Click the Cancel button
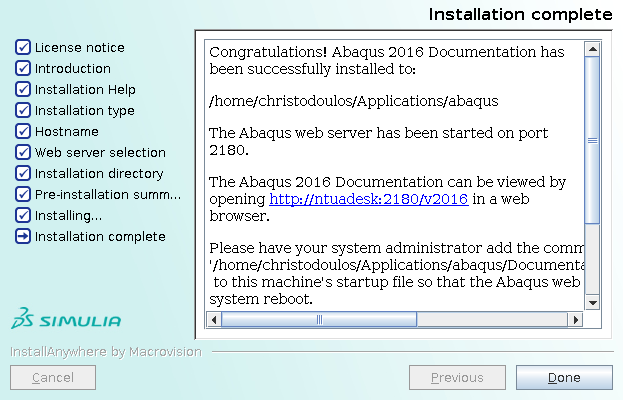 53,377
